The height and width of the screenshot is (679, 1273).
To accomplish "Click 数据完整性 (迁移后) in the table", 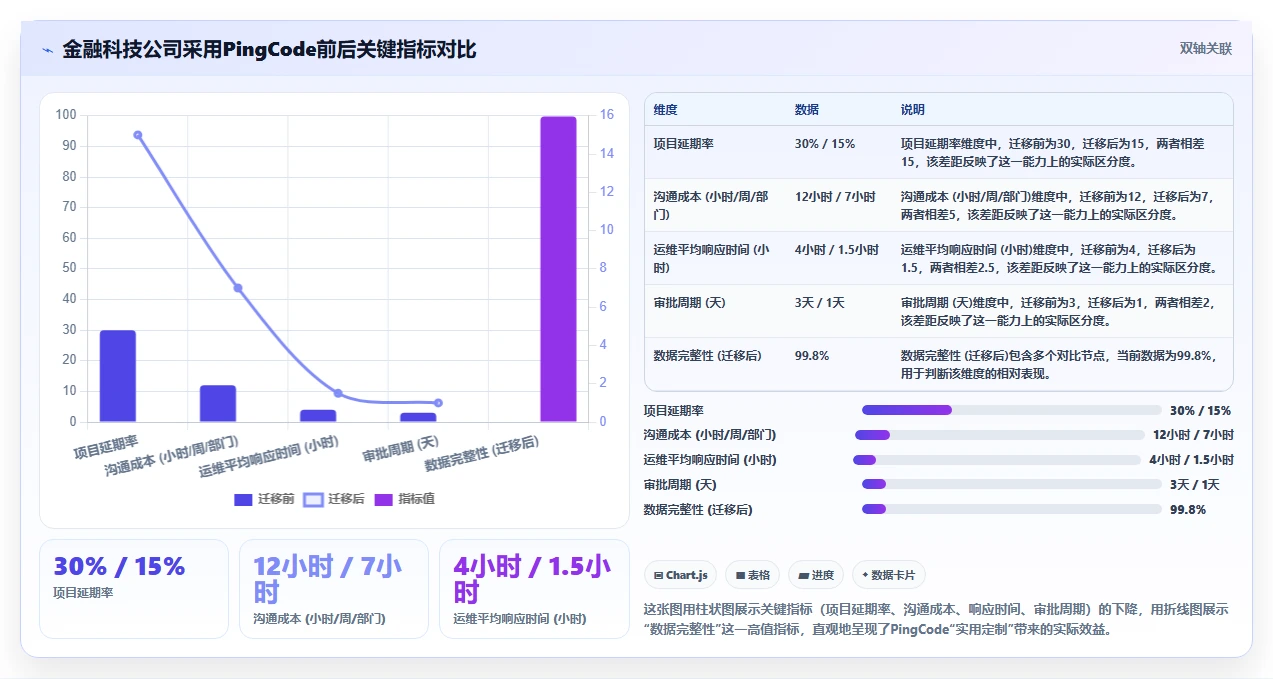I will point(707,356).
